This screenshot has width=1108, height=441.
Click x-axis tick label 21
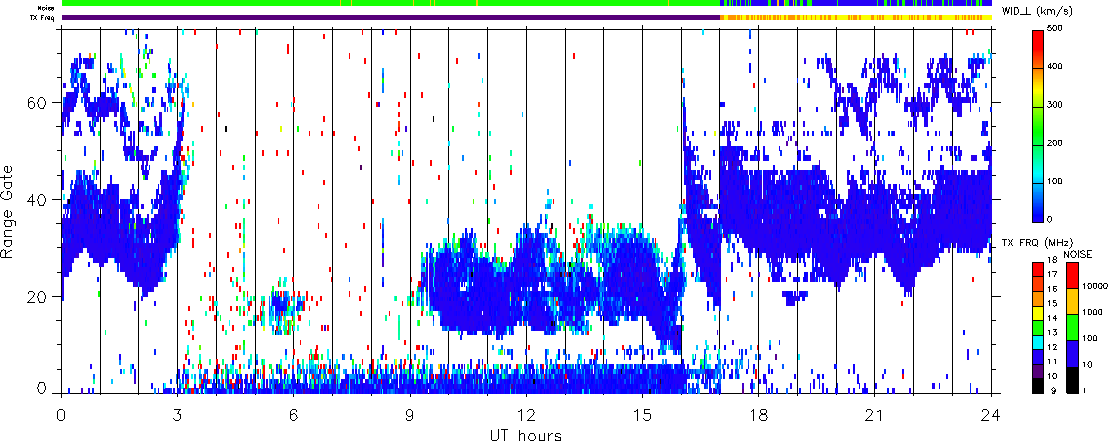(874, 415)
